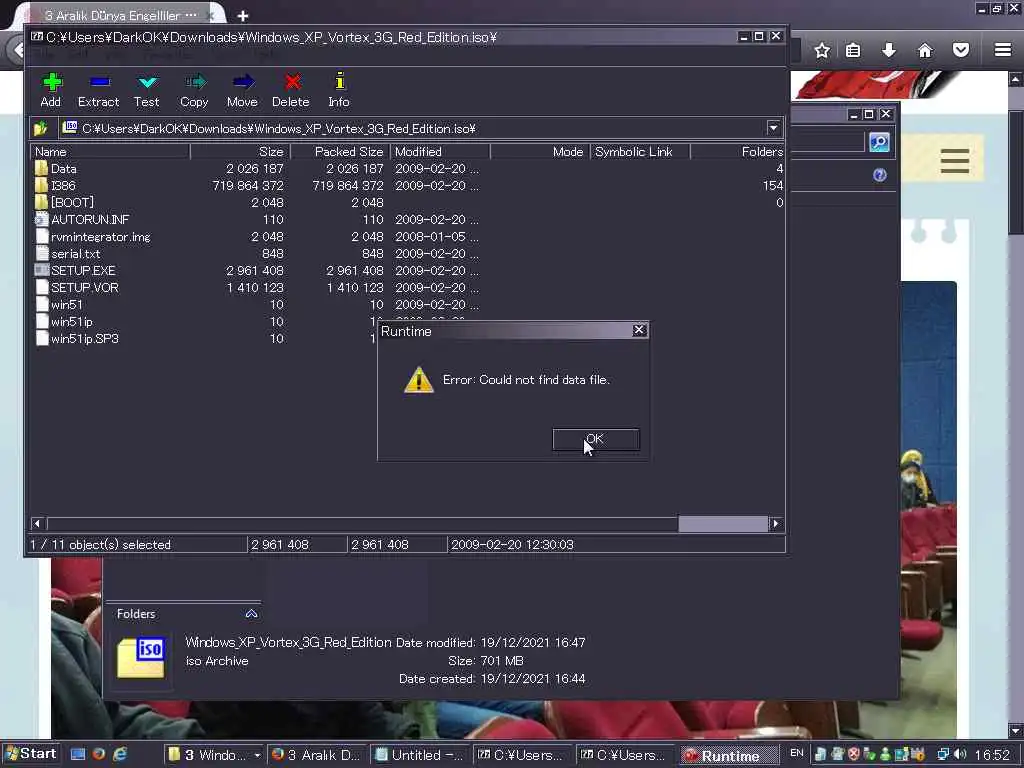This screenshot has width=1024, height=768.
Task: Click the Symbolic Link column header
Action: (640, 152)
